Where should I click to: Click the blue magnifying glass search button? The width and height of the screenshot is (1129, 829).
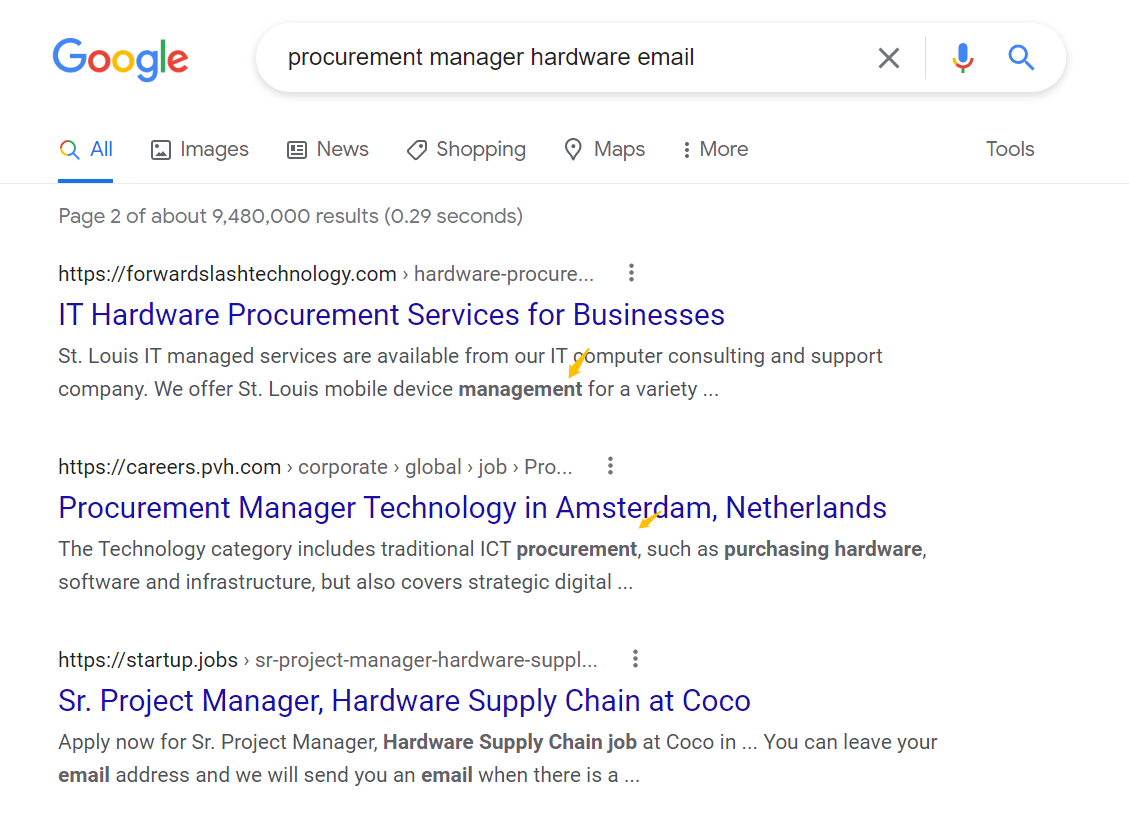[x=1021, y=57]
